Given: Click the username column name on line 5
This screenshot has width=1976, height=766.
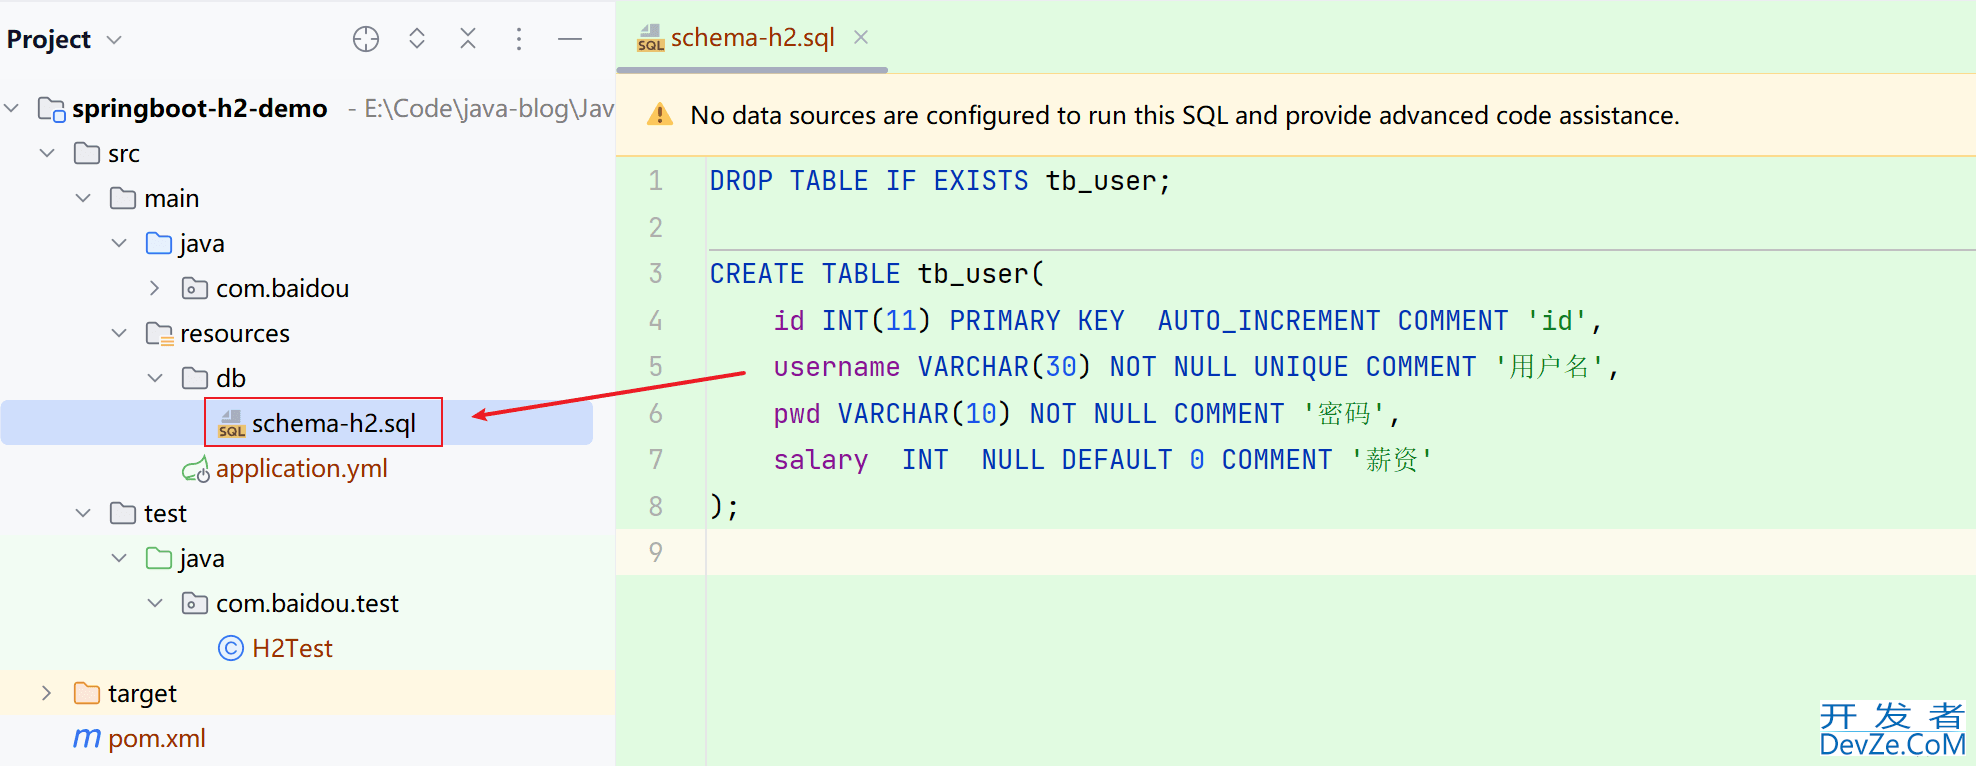Looking at the screenshot, I should tap(837, 367).
